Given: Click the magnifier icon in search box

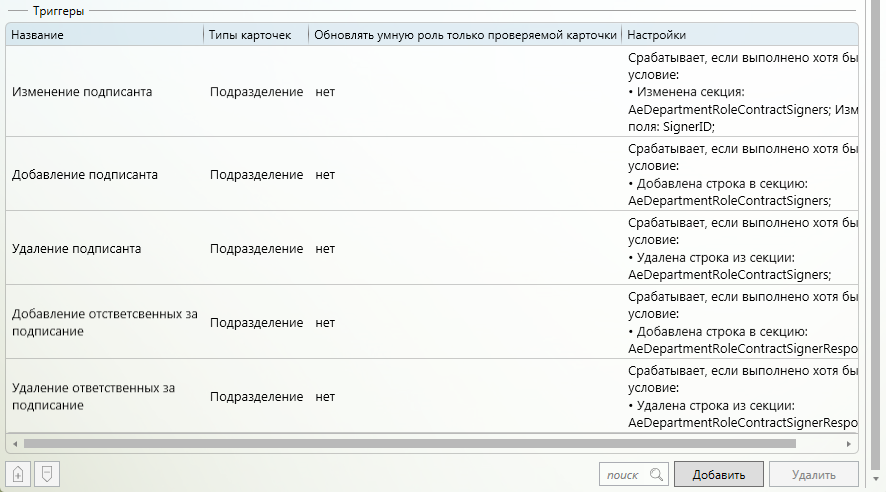Looking at the screenshot, I should (656, 475).
